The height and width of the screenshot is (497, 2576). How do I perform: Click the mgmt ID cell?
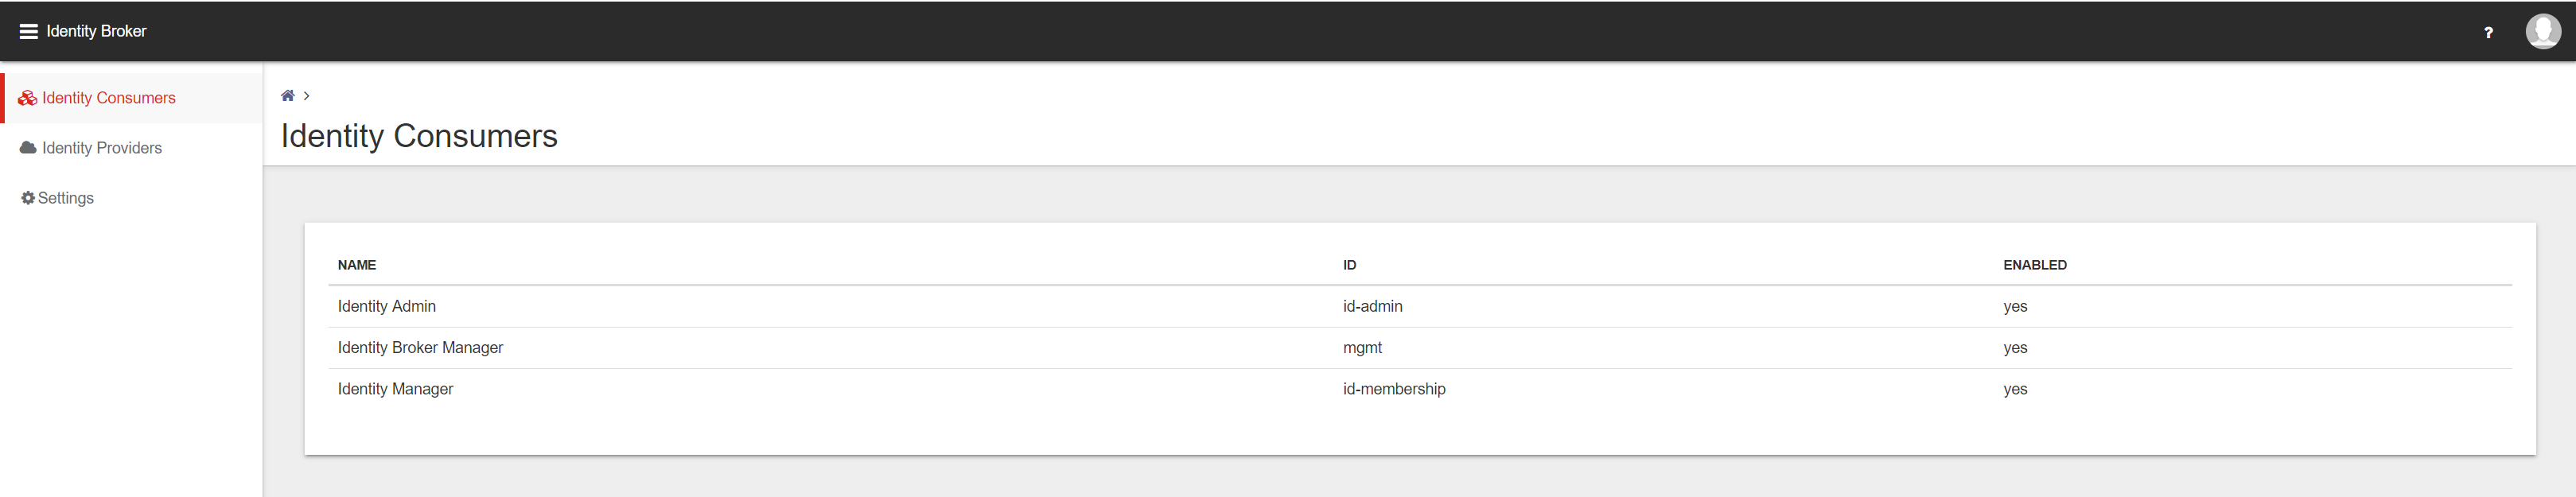pyautogui.click(x=1362, y=347)
